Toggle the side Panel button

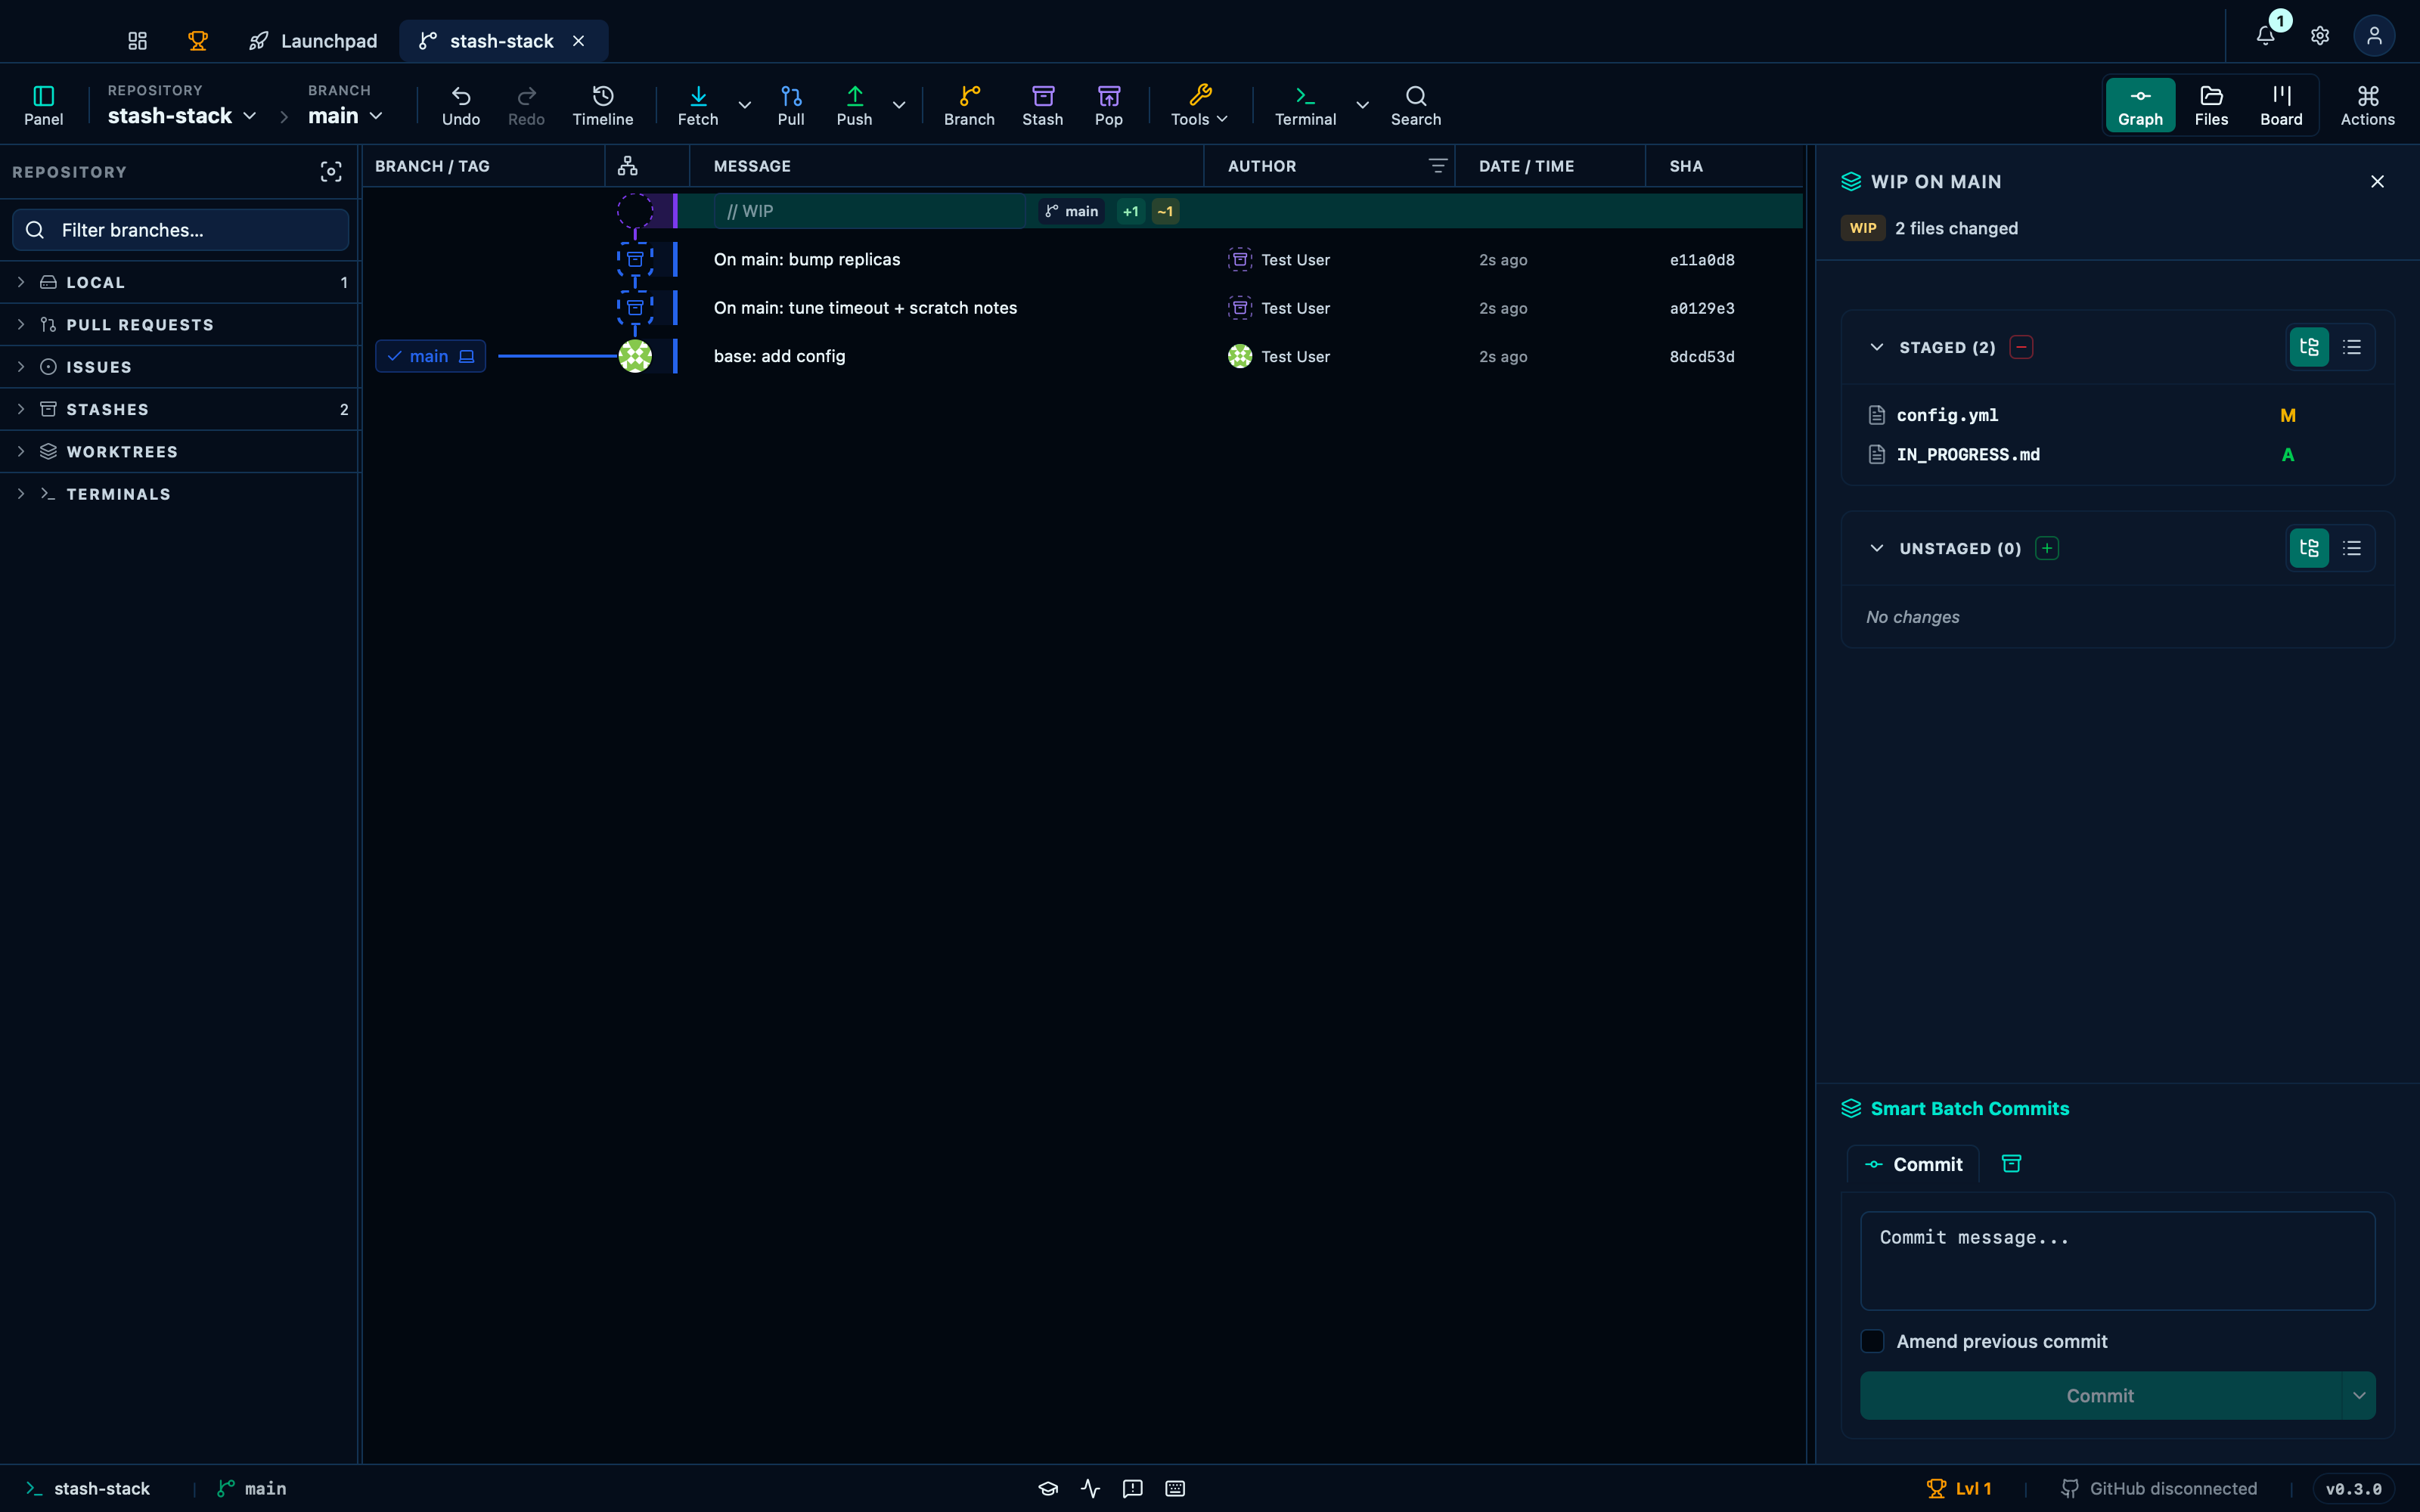click(x=43, y=105)
